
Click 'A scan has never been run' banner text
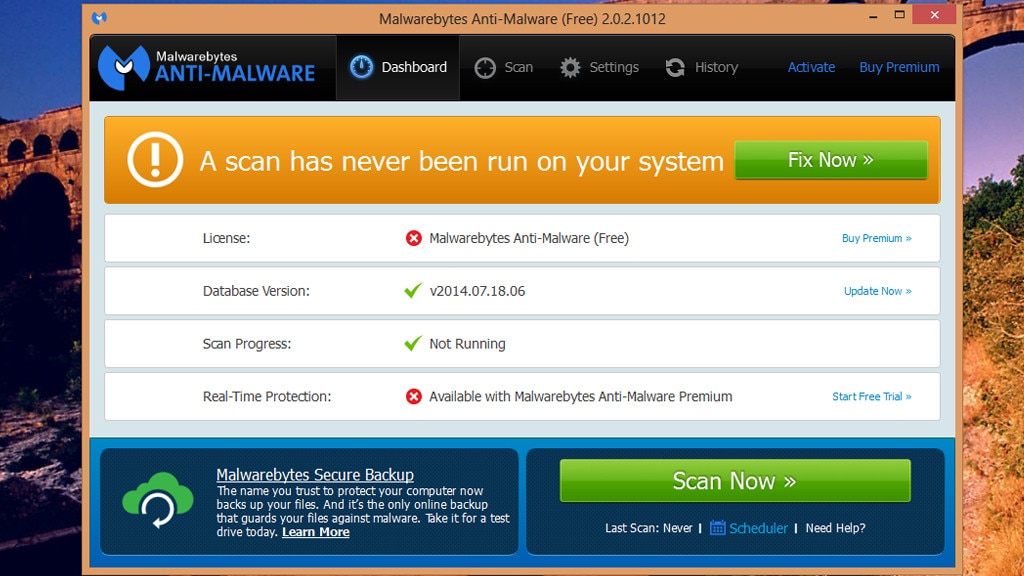coord(462,161)
